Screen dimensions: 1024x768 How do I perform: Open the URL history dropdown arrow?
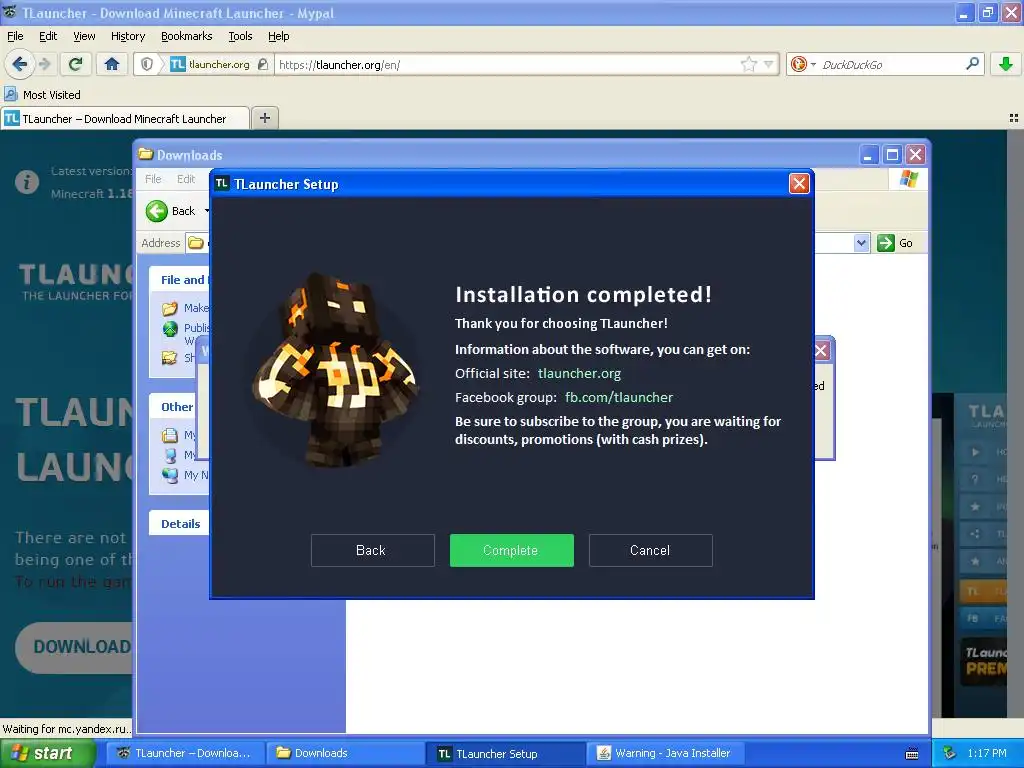[x=769, y=64]
